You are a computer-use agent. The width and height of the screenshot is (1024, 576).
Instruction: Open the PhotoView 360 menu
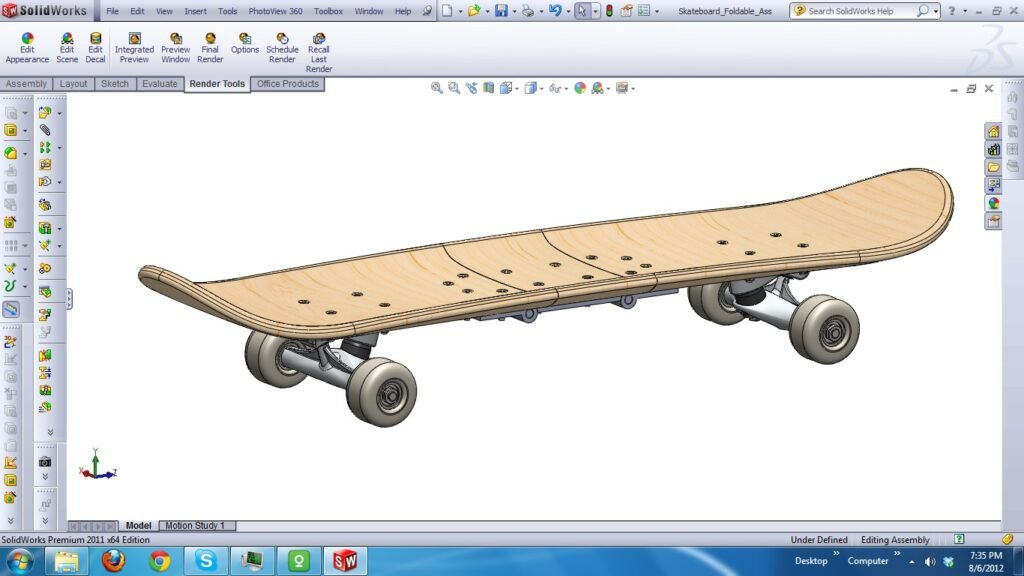coord(275,11)
